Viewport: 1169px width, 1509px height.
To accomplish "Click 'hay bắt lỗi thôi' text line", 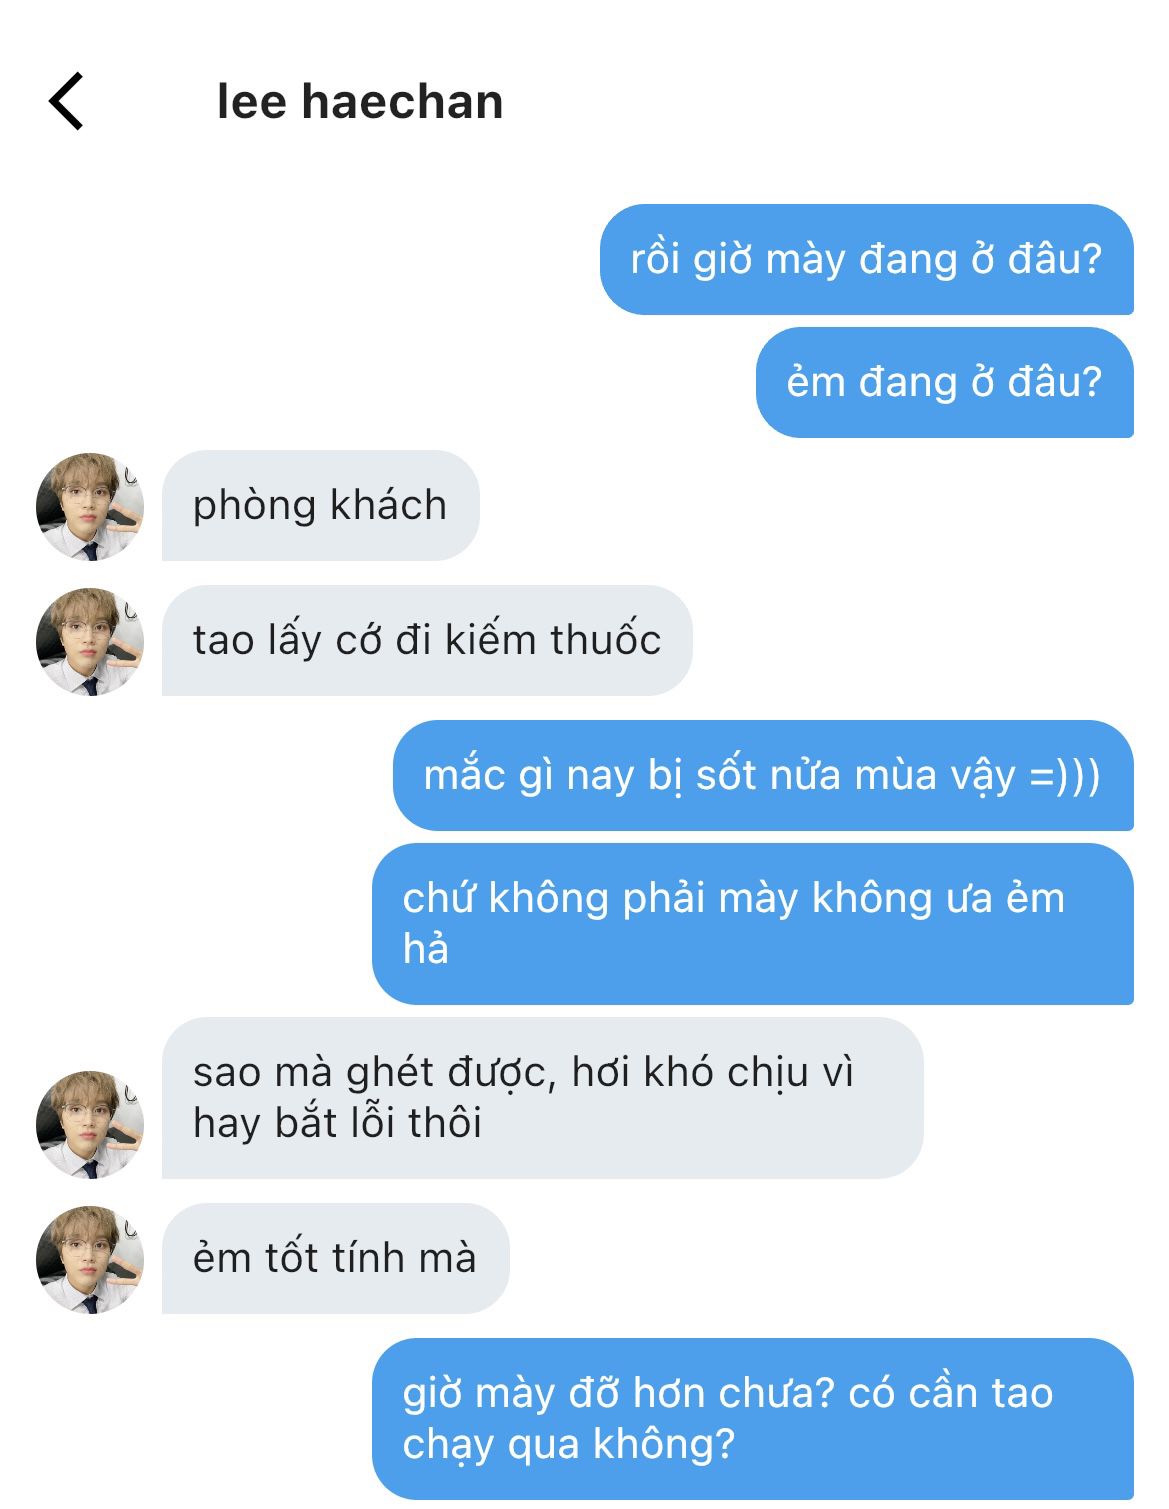I will coord(337,1123).
